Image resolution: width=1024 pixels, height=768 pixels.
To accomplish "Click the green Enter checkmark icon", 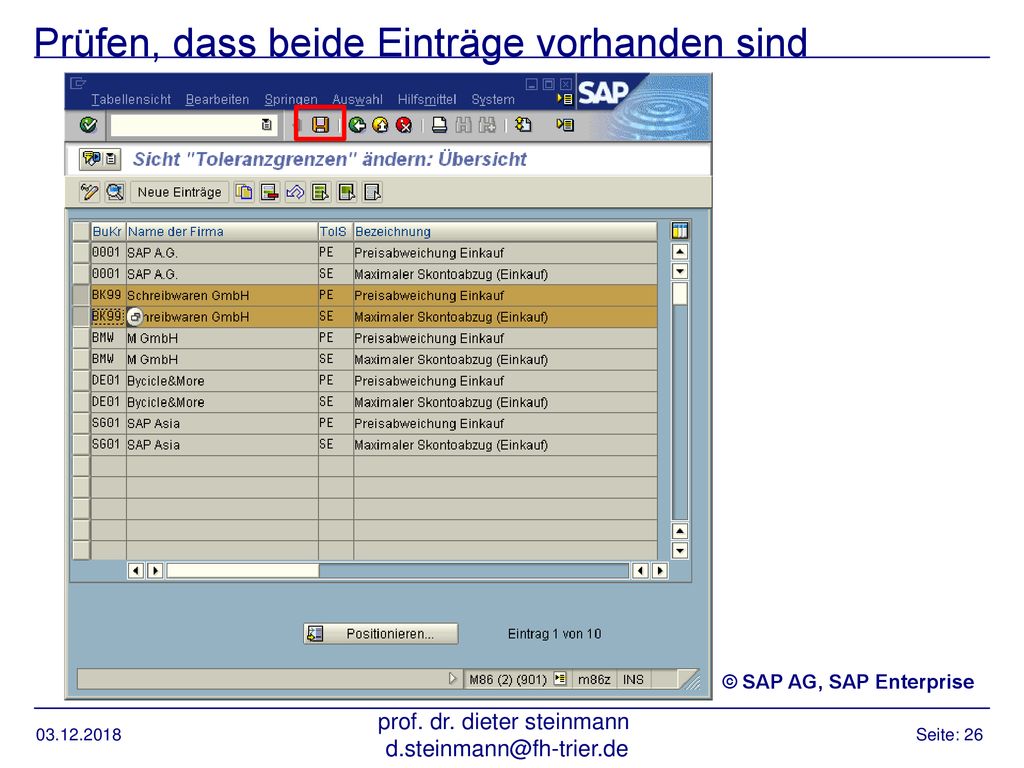I will tap(88, 124).
